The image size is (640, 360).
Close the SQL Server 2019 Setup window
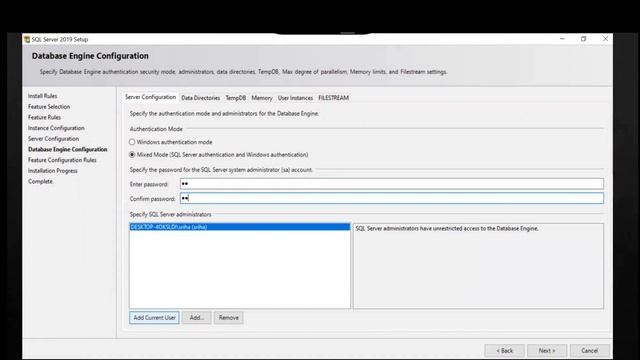click(605, 39)
